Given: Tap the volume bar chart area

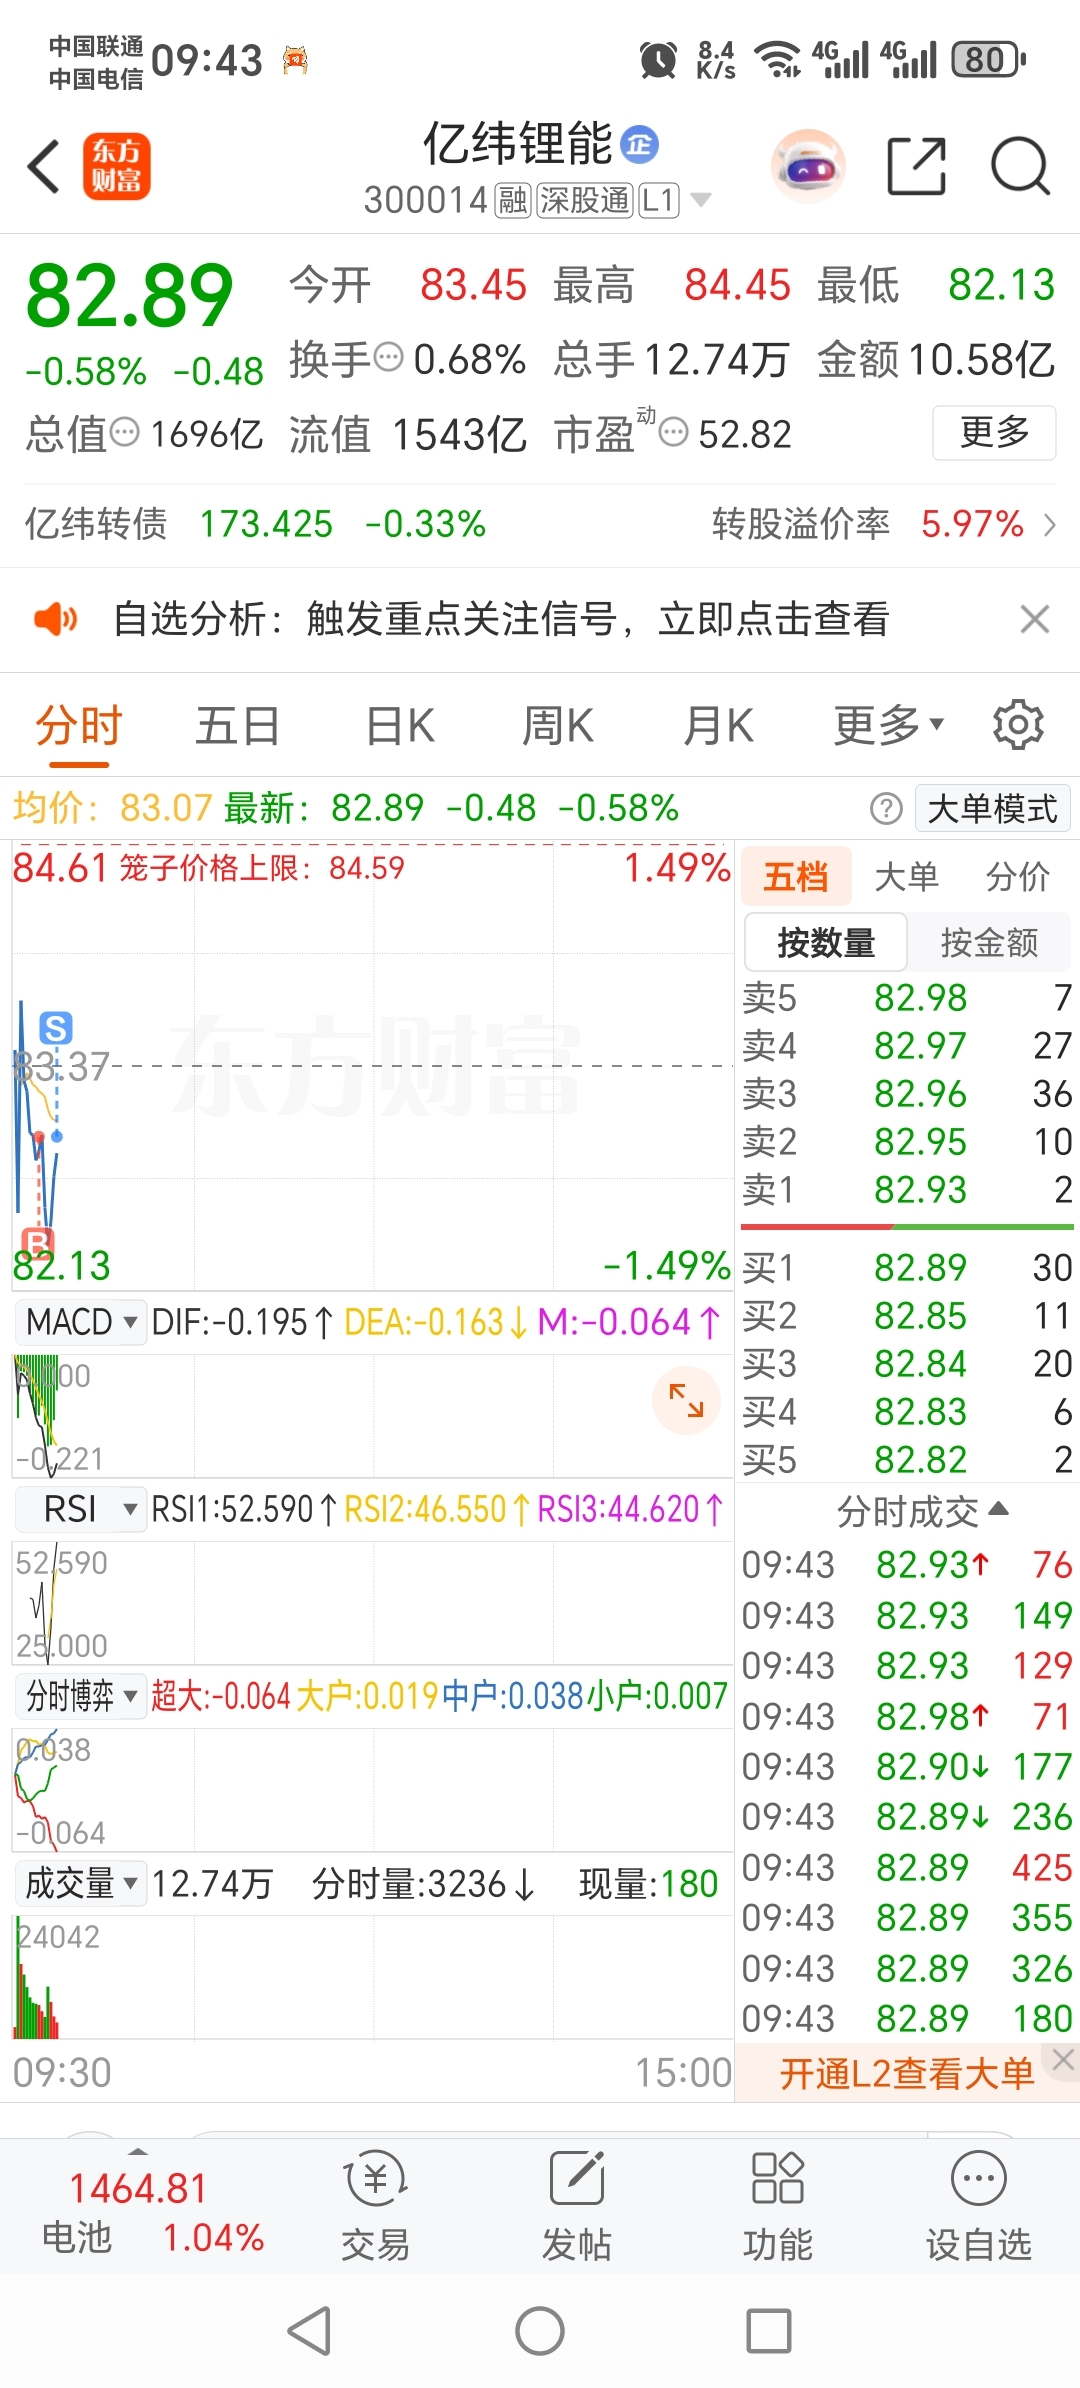Looking at the screenshot, I should [x=372, y=1978].
